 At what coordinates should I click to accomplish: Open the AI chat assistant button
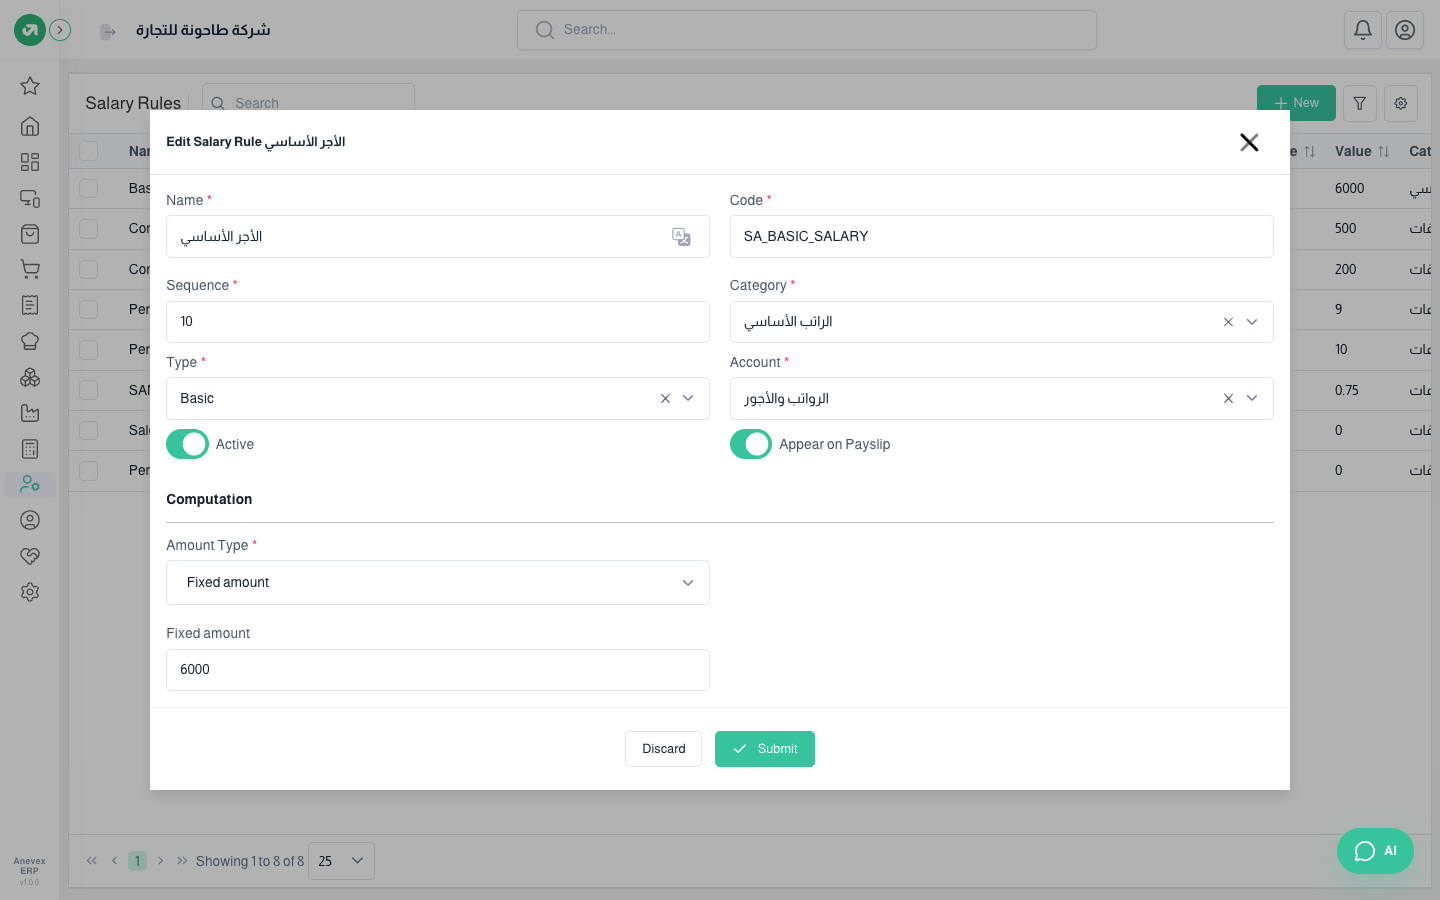tap(1375, 851)
